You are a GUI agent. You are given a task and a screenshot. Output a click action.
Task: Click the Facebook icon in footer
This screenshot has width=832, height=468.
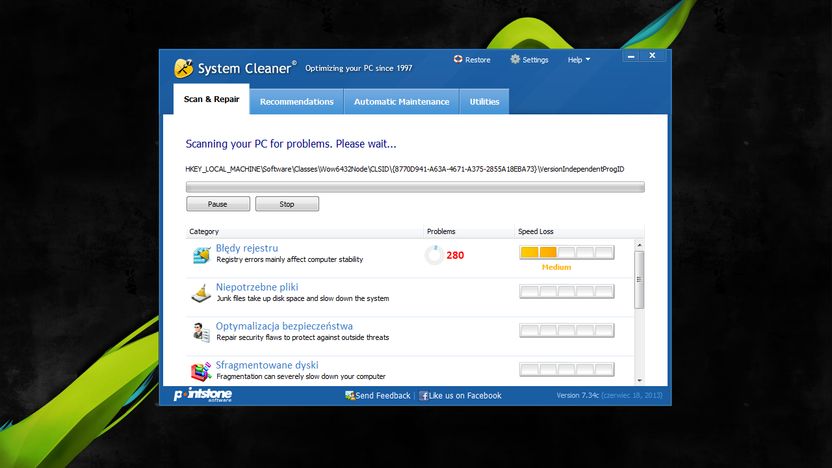[423, 396]
